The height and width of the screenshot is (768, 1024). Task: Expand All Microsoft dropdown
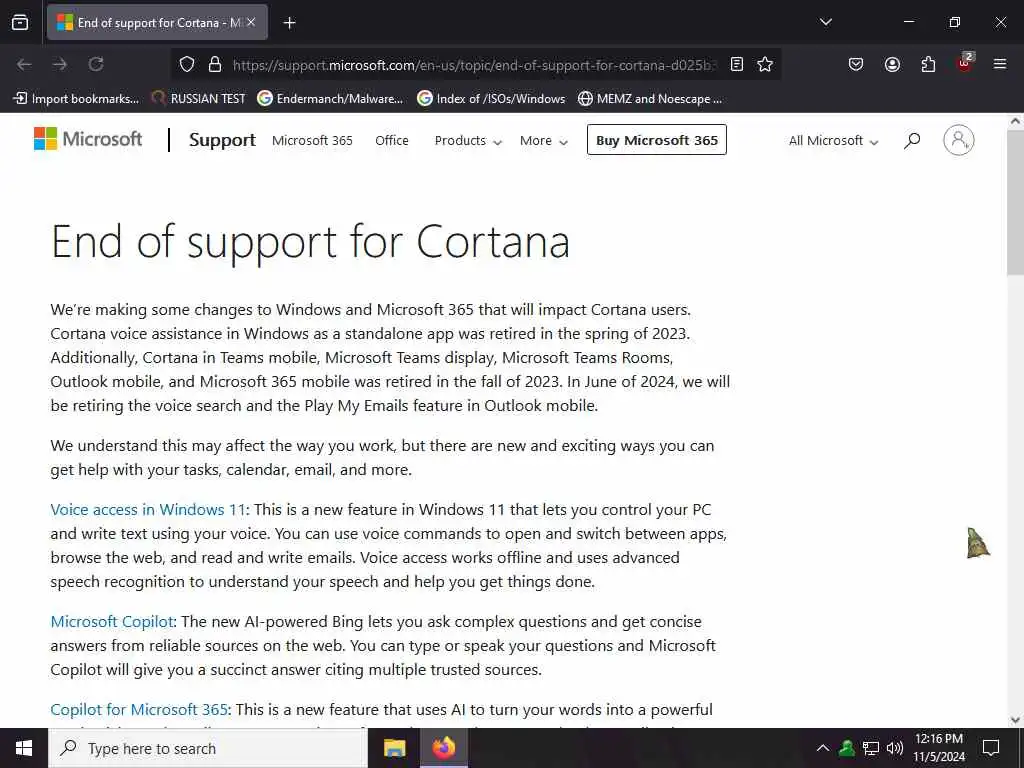pyautogui.click(x=833, y=140)
